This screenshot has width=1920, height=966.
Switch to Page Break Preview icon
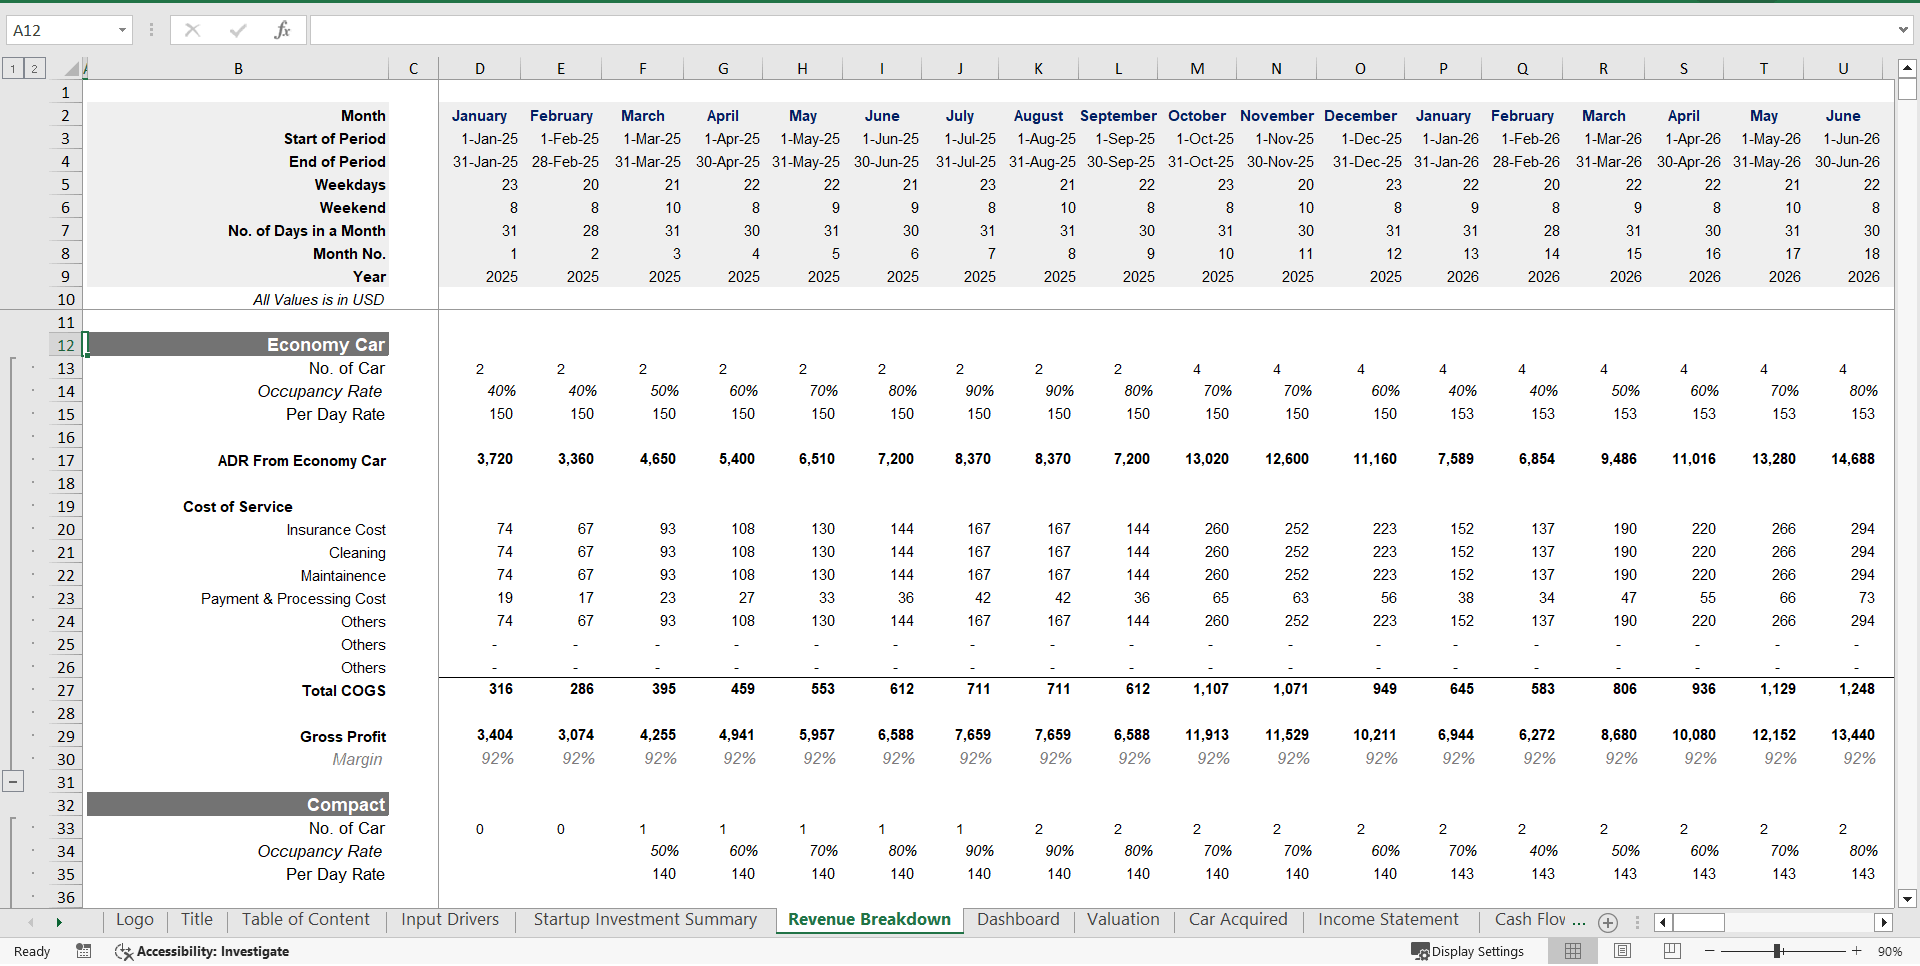pos(1671,951)
